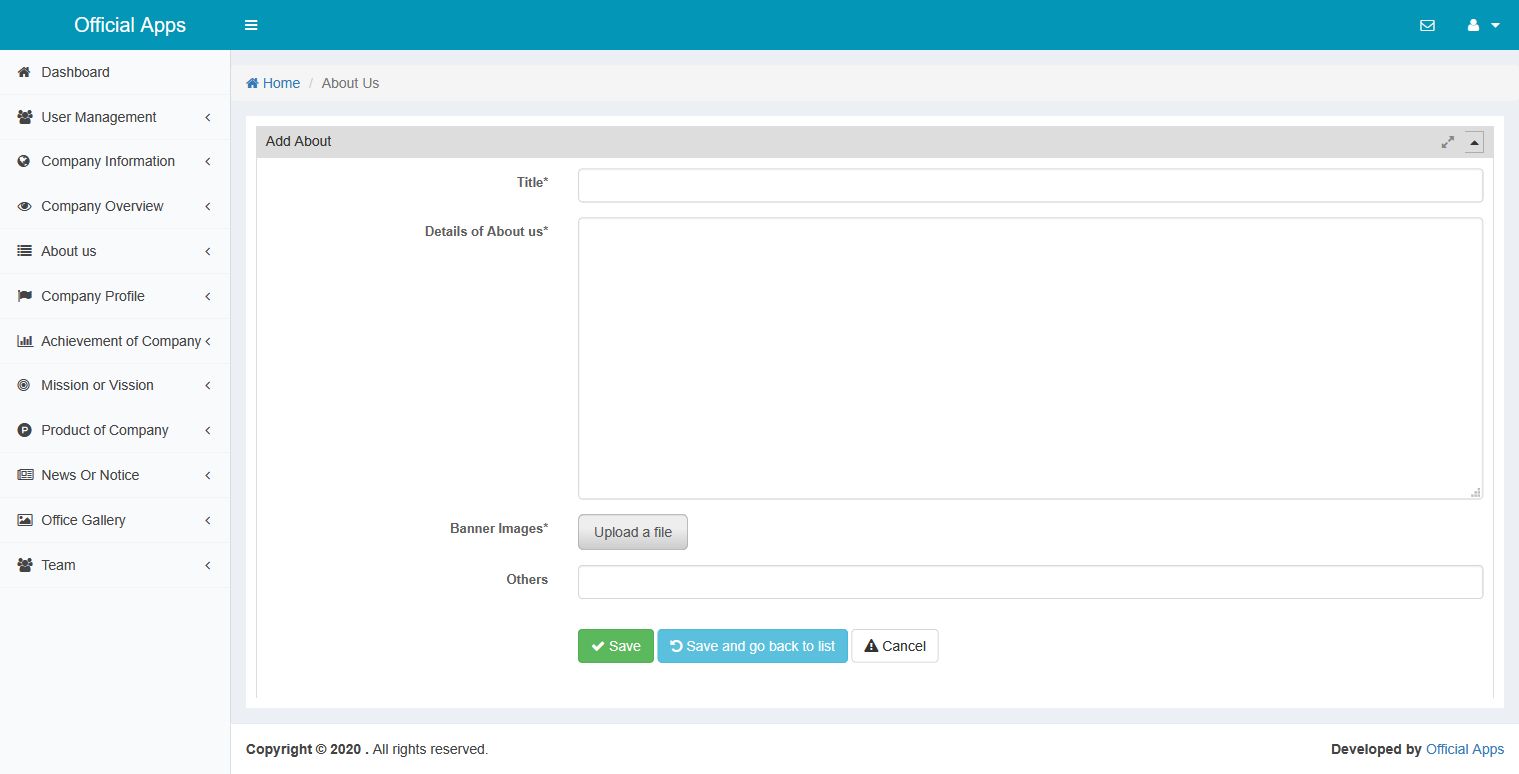Select Product of Company menu item
Viewport: 1519px width, 774px height.
(115, 430)
